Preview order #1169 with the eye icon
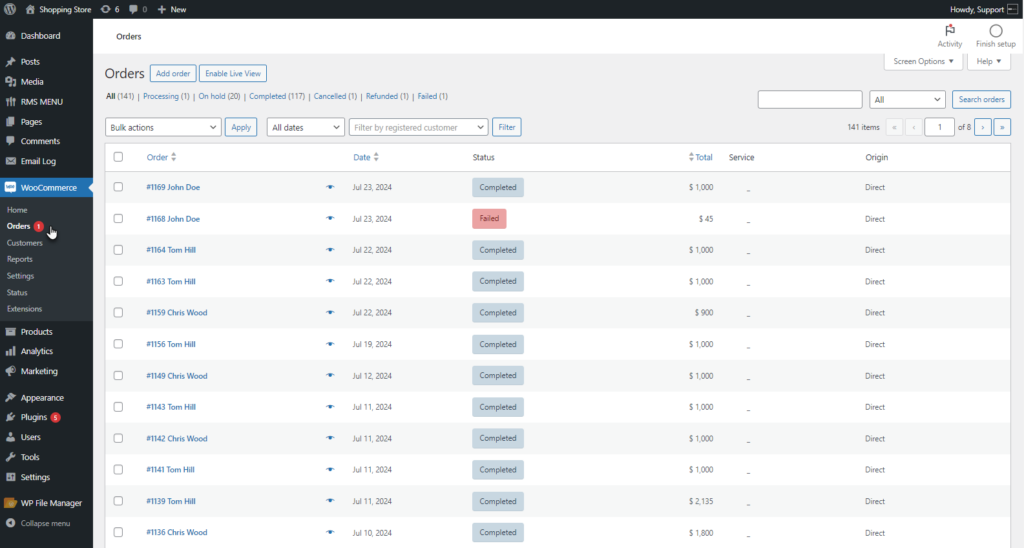This screenshot has height=548, width=1024. pos(330,187)
